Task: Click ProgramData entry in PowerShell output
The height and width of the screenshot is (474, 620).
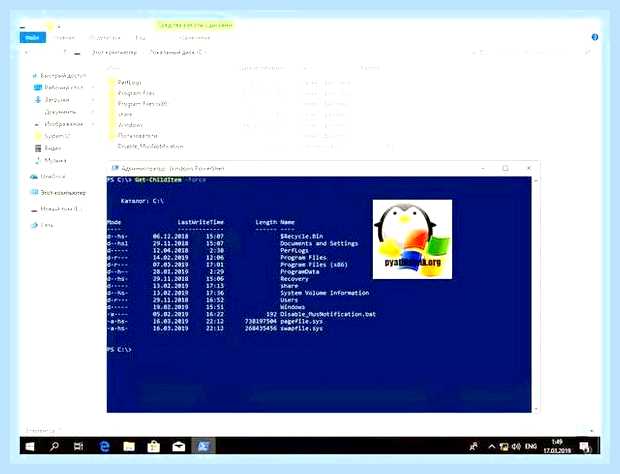Action: [300, 272]
